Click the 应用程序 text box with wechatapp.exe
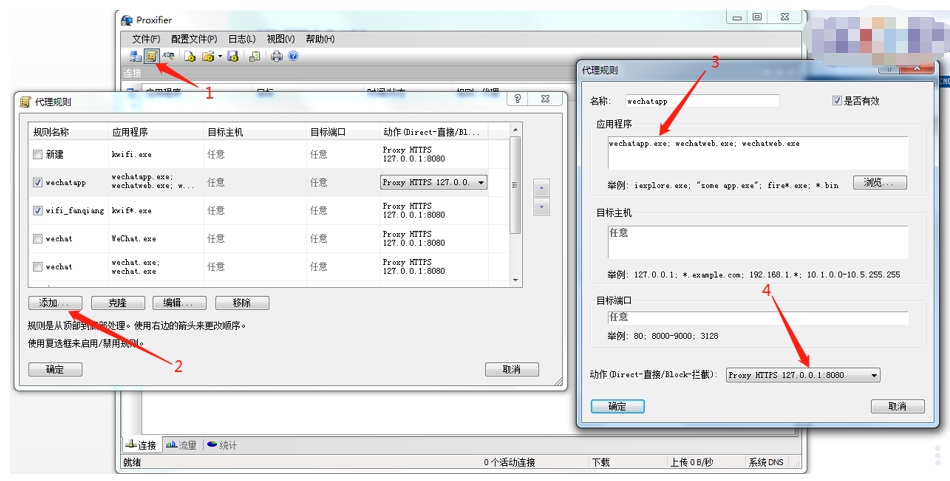Screen dimensions: 950x481 pyautogui.click(x=758, y=153)
